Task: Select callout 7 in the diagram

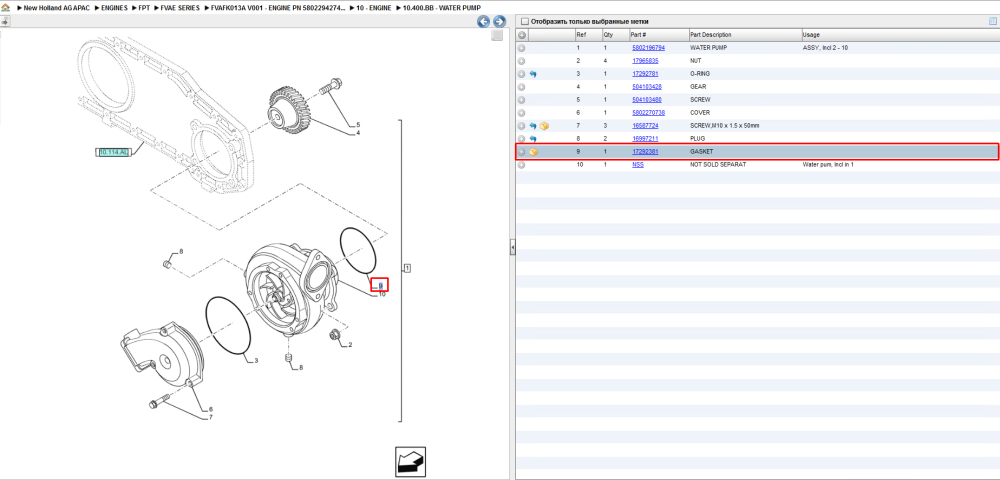Action: click(x=210, y=418)
